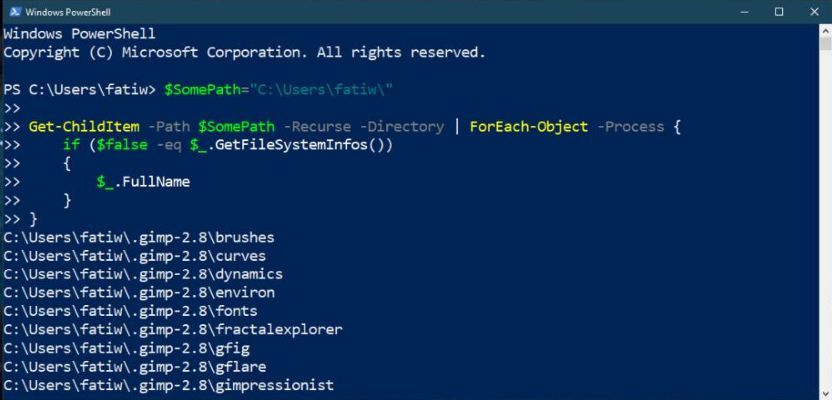Click the vertical scrollbar track
The width and height of the screenshot is (832, 400).
[825, 250]
